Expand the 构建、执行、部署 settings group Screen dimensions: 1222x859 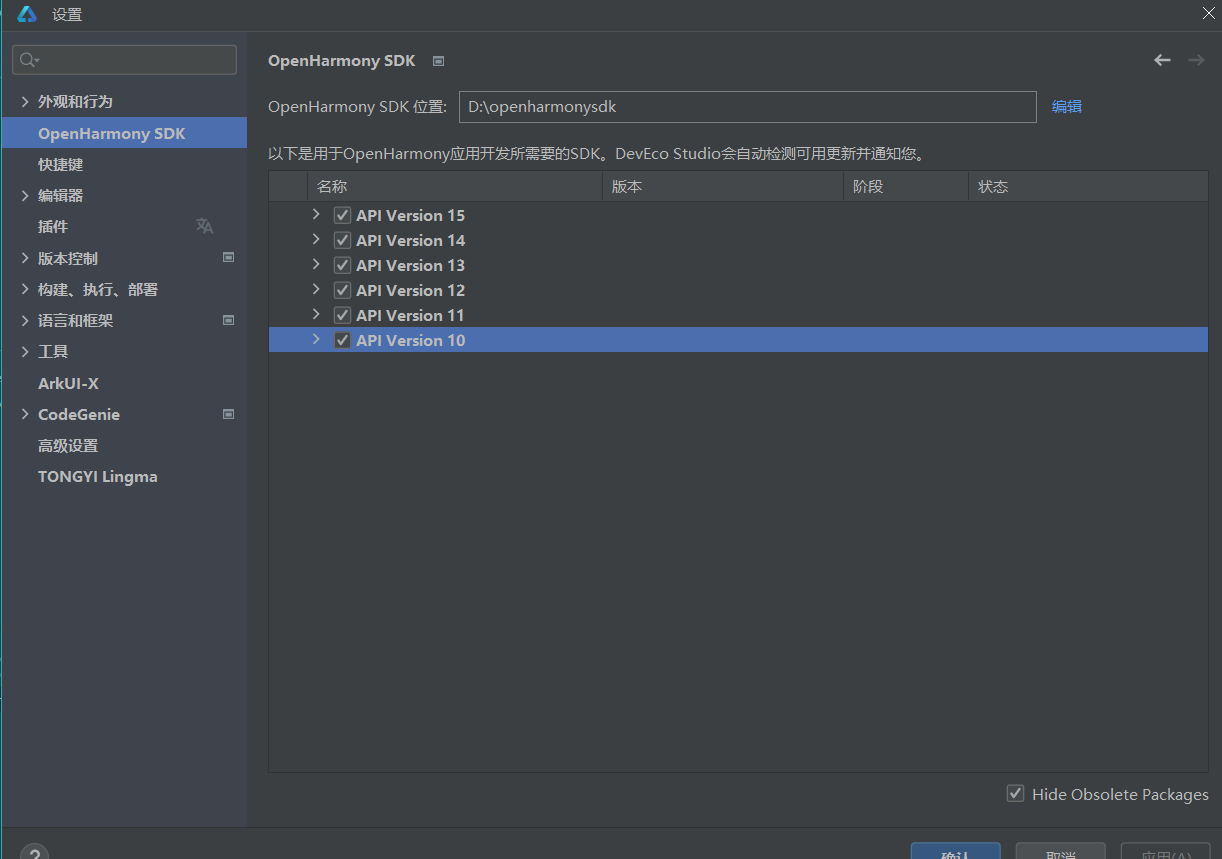[25, 289]
